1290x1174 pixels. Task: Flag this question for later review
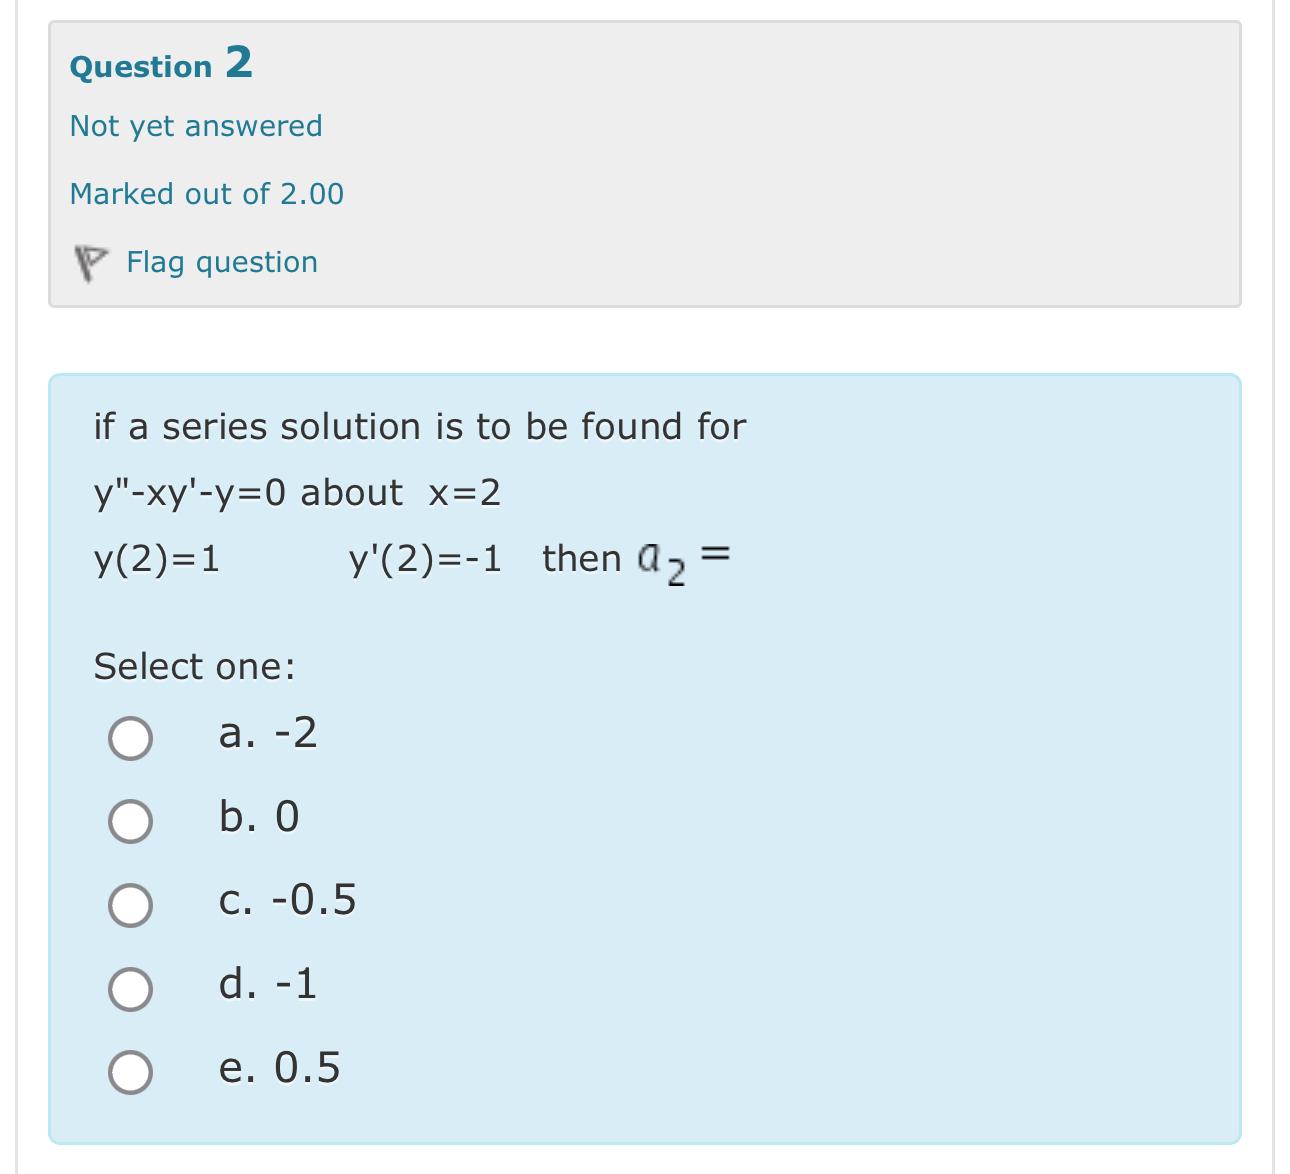tap(221, 262)
